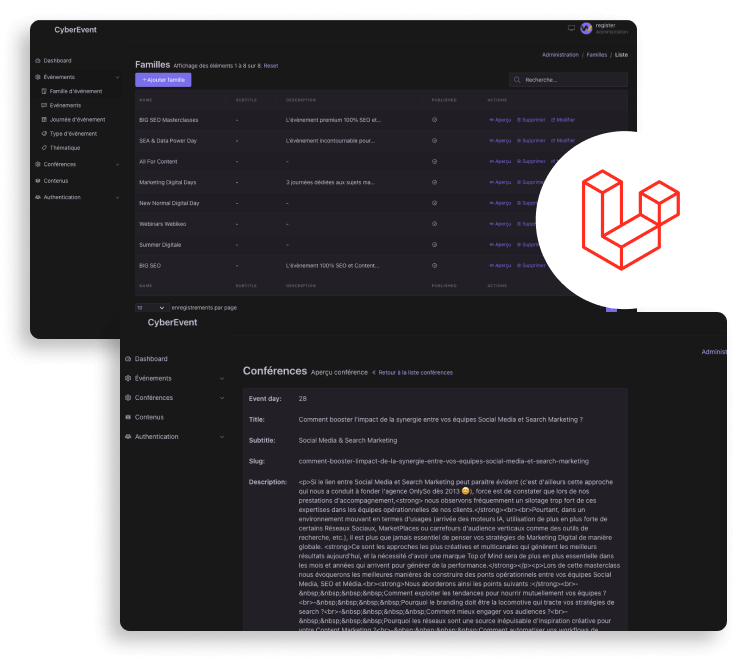747x661 pixels.
Task: Open Dashboard menu item in Conférences window
Action: click(x=151, y=359)
